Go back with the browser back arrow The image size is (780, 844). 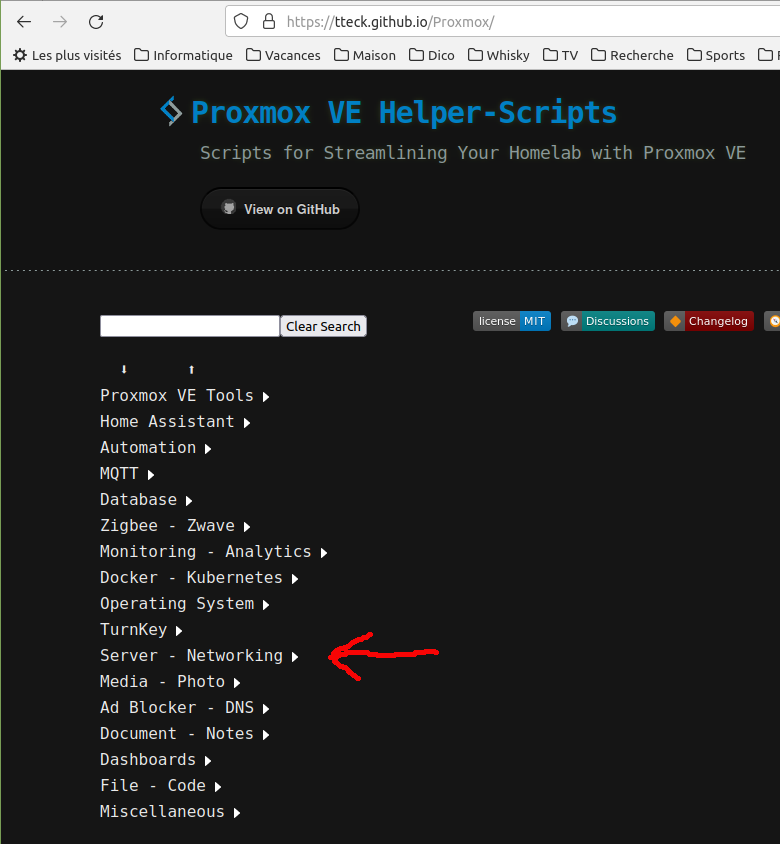(24, 22)
